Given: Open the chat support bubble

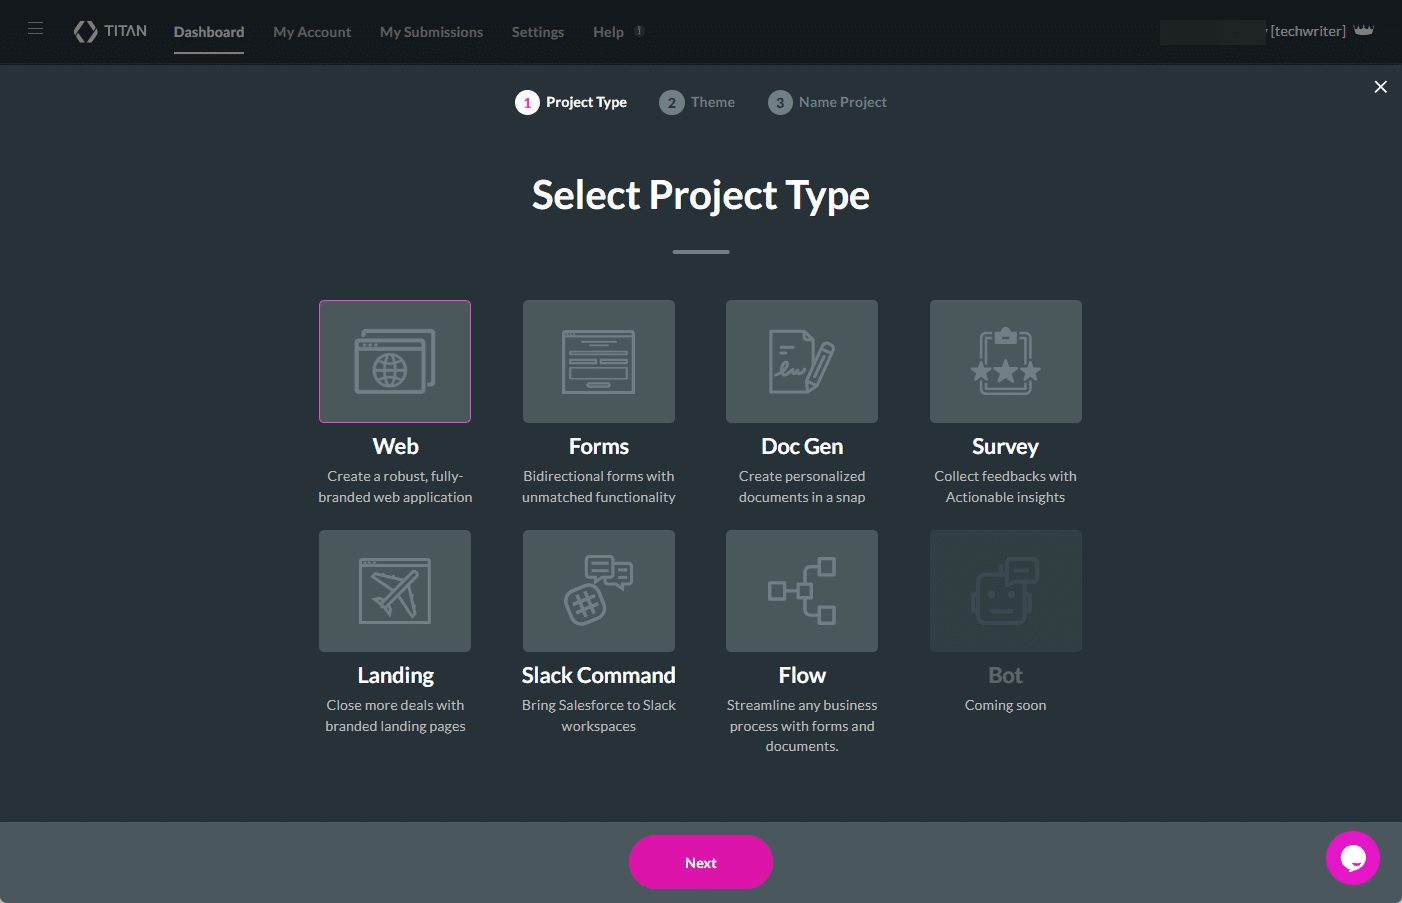Looking at the screenshot, I should tap(1353, 858).
